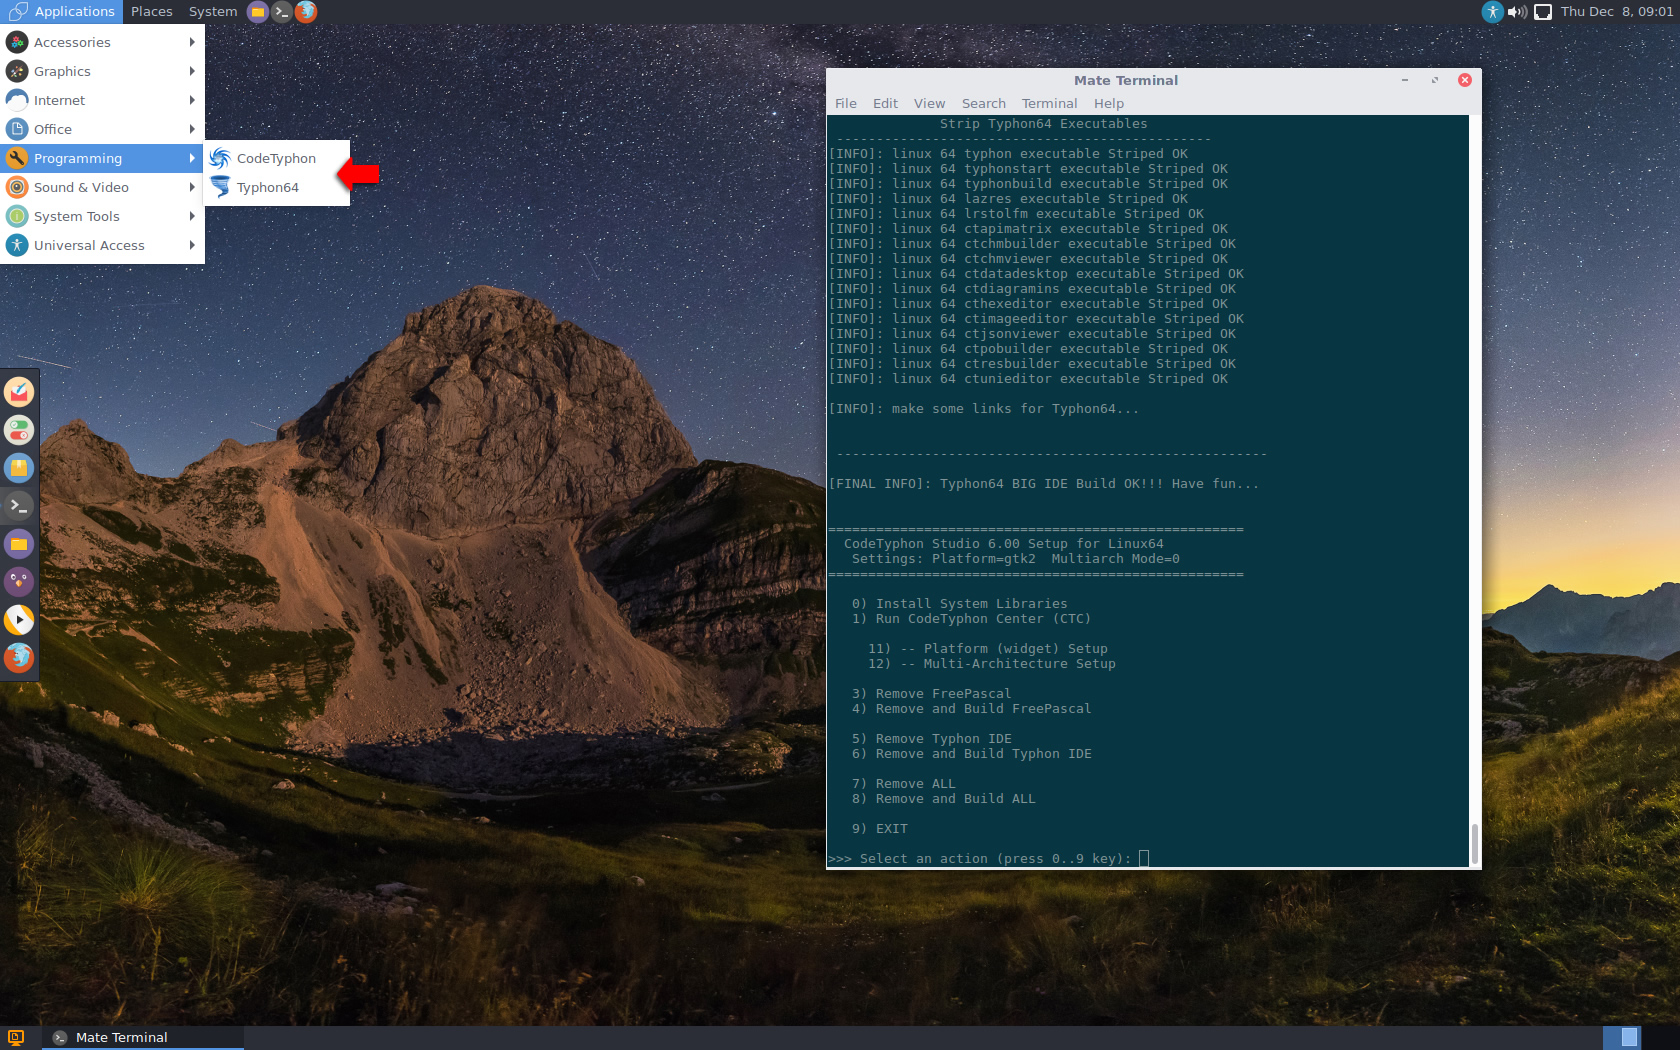Launch file manager from top panel launcher
This screenshot has height=1050, width=1680.
(x=258, y=12)
